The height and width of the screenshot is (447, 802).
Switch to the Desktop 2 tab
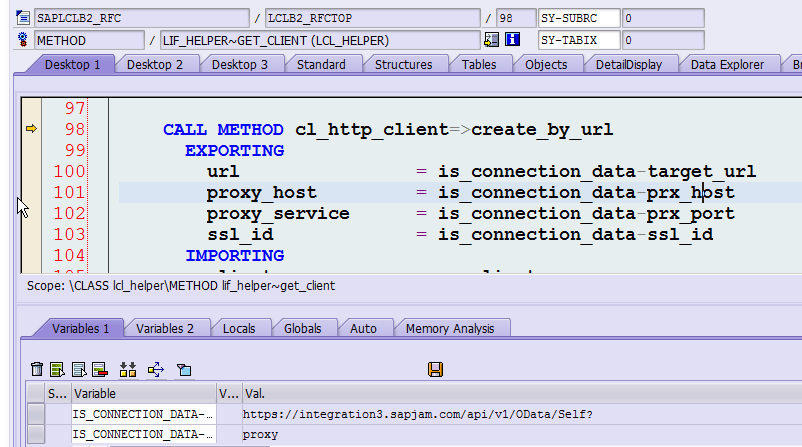point(154,65)
